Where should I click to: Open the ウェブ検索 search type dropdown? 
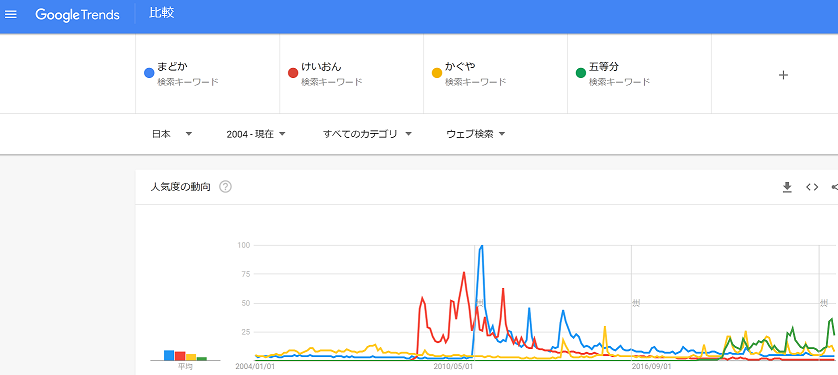[x=476, y=134]
